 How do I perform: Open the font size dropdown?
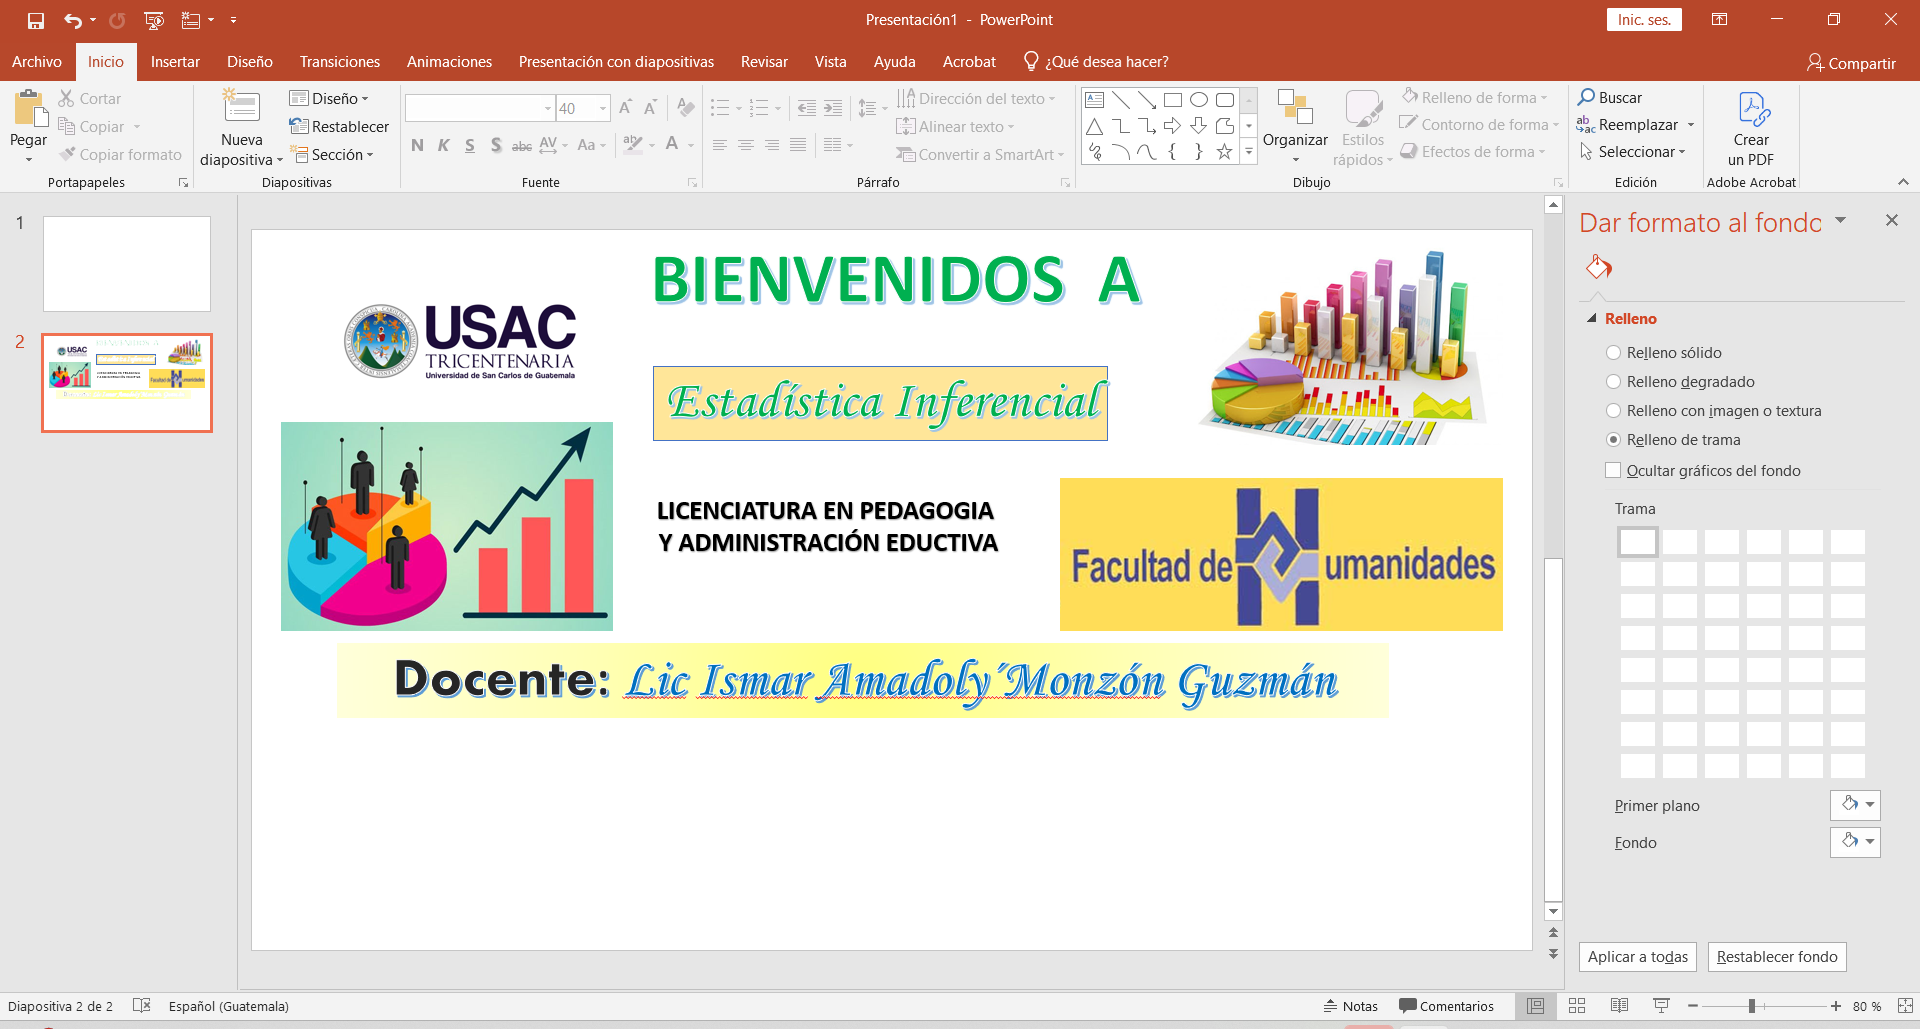[603, 108]
